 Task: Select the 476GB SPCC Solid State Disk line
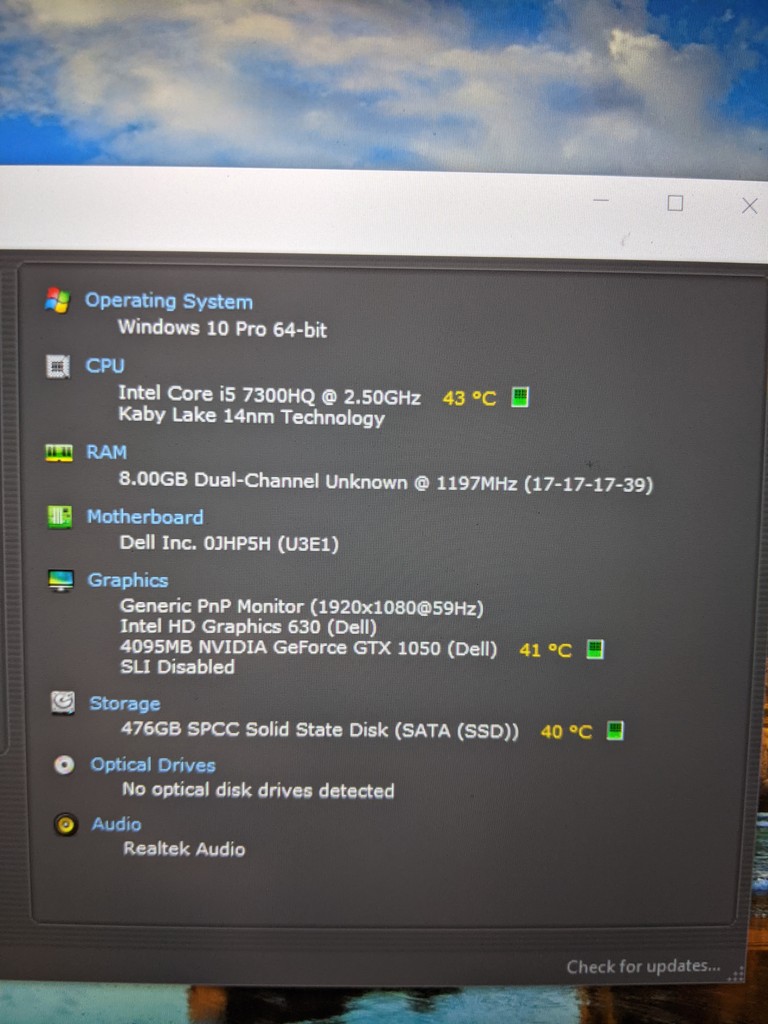coord(320,730)
